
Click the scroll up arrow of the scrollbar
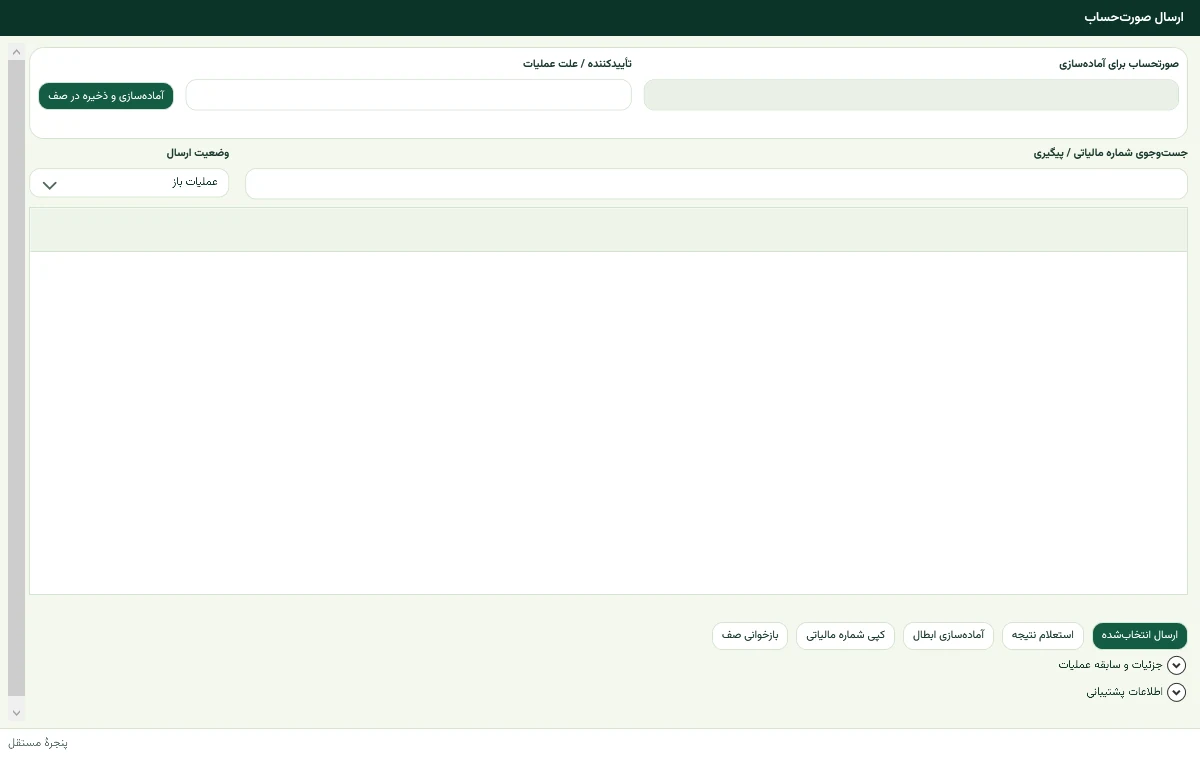[x=16, y=52]
